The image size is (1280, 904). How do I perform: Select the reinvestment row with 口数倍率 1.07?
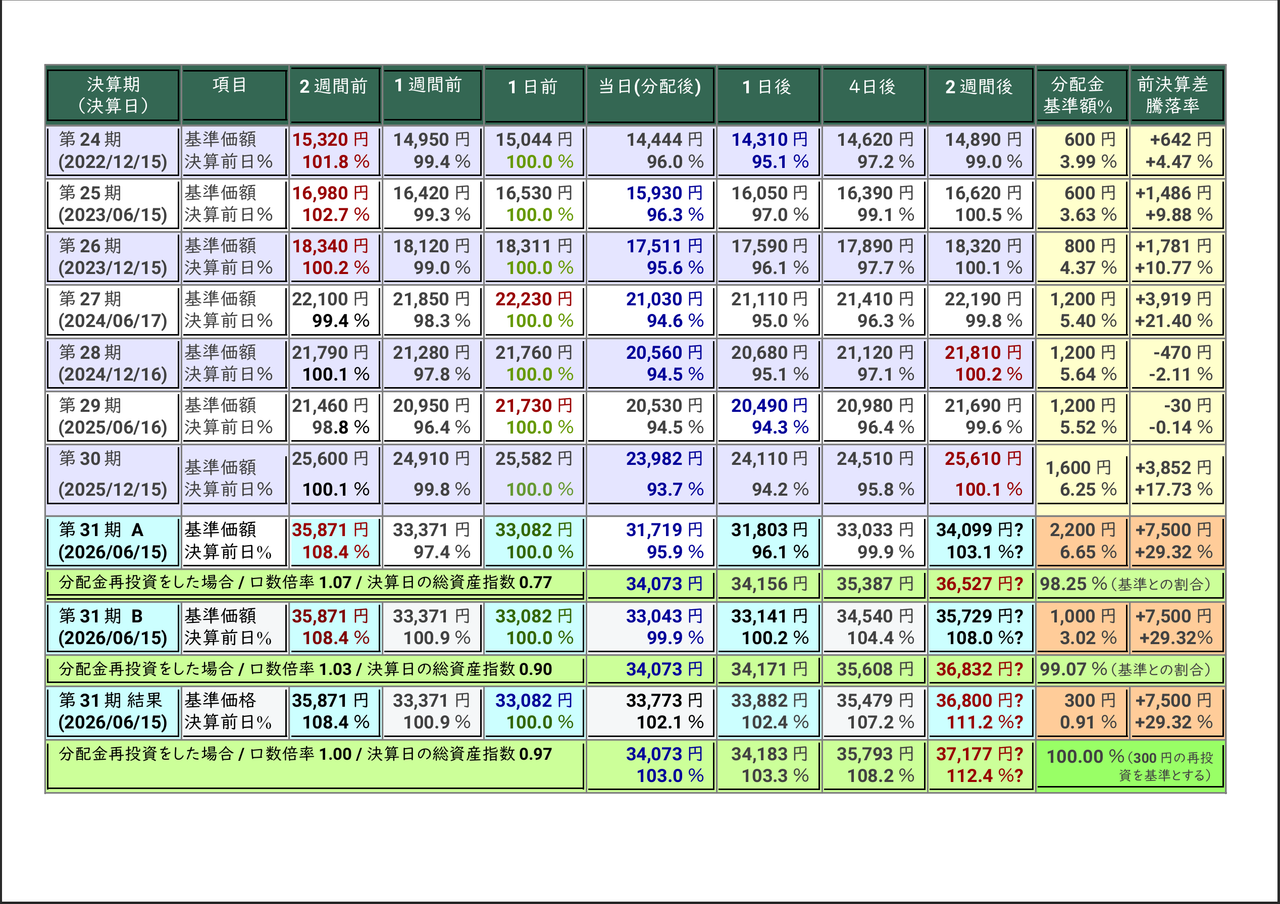click(x=315, y=583)
